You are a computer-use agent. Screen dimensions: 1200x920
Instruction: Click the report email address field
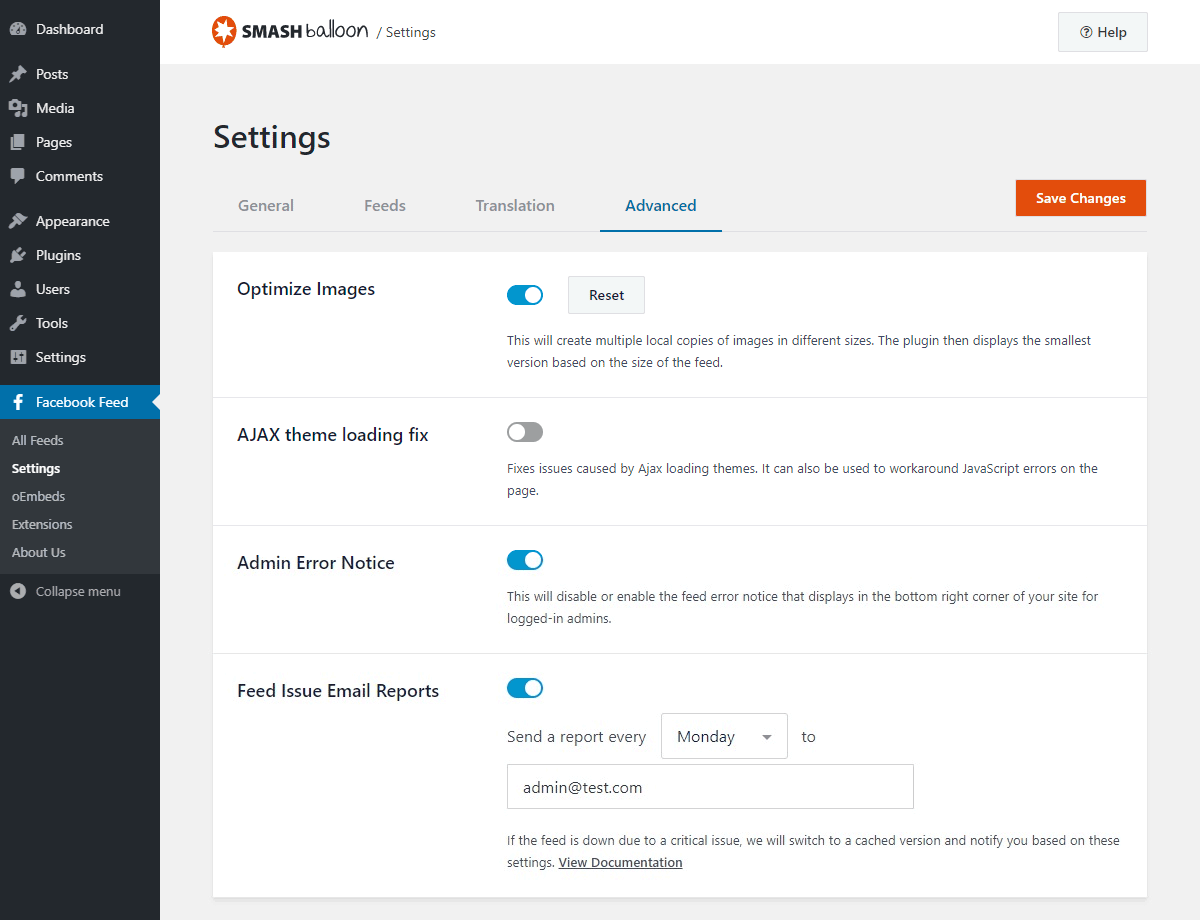710,787
